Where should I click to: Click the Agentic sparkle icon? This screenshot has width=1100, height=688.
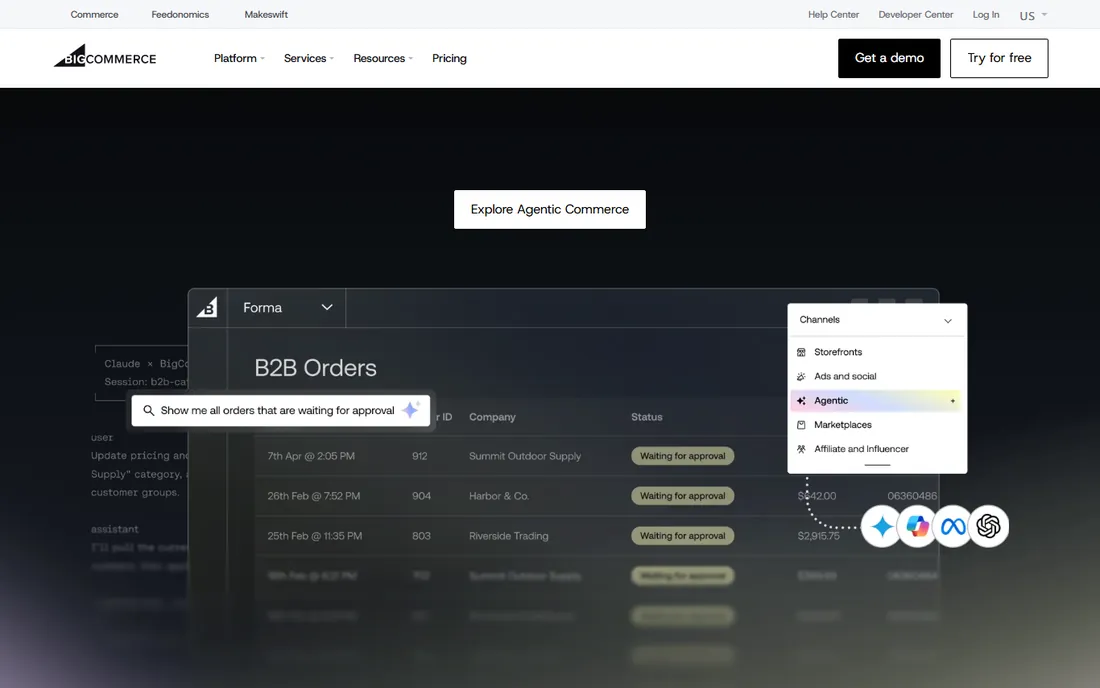801,400
